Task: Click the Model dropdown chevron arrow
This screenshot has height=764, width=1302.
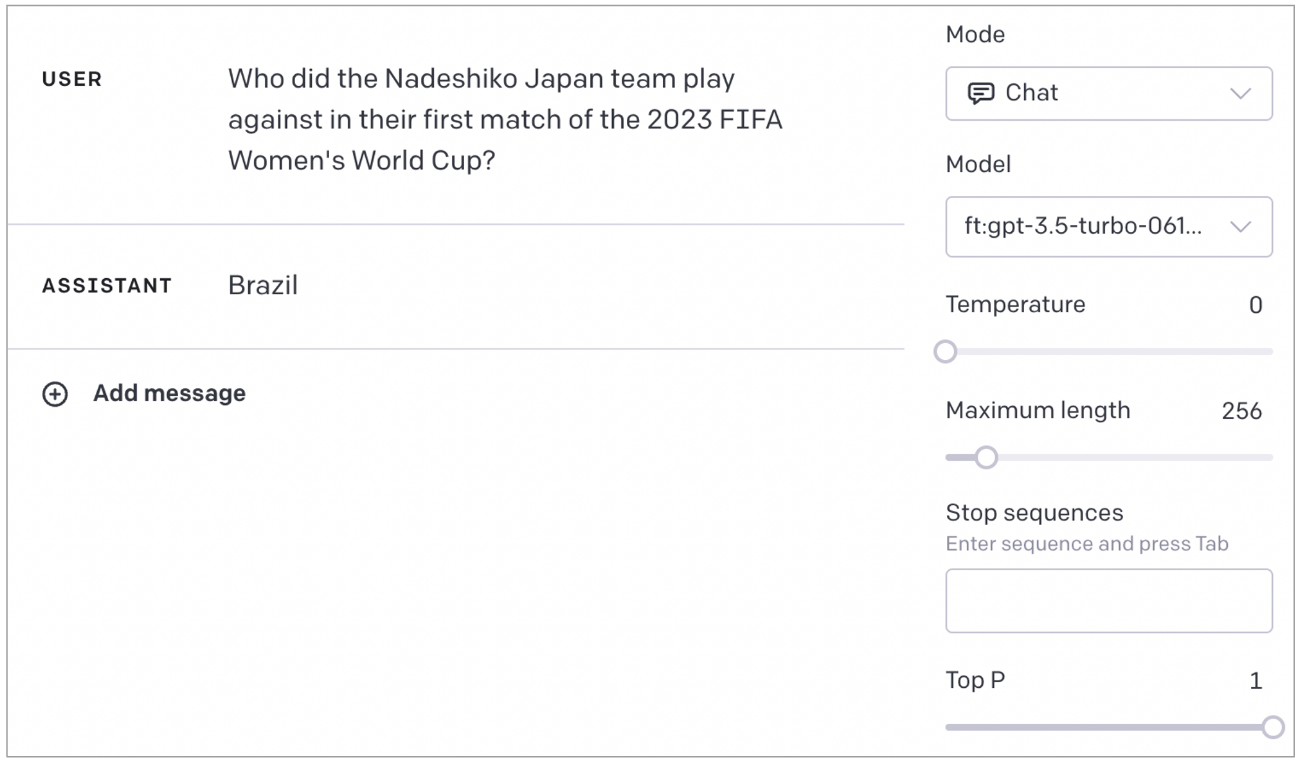Action: pyautogui.click(x=1240, y=228)
